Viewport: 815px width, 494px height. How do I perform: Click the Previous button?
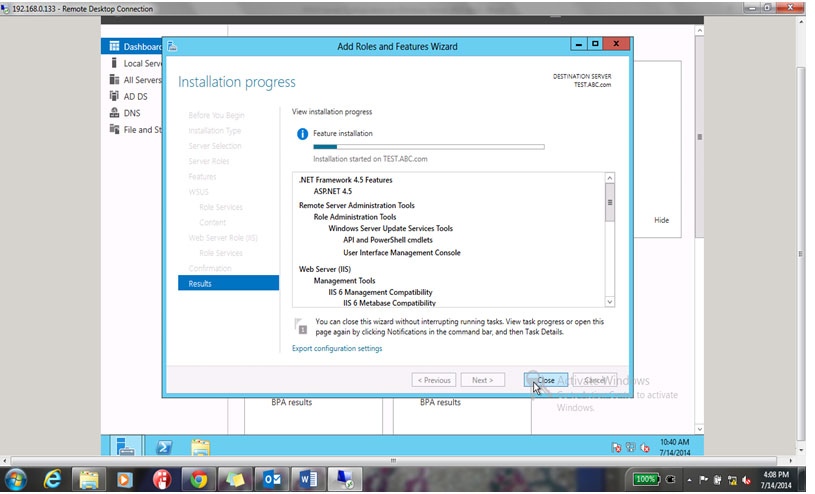pos(434,380)
